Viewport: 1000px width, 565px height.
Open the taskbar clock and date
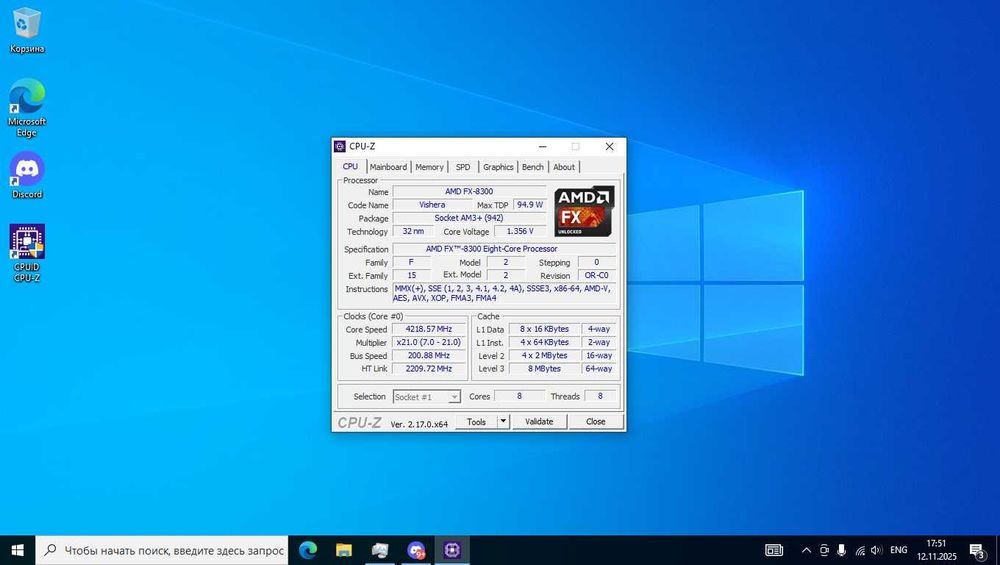pyautogui.click(x=936, y=550)
